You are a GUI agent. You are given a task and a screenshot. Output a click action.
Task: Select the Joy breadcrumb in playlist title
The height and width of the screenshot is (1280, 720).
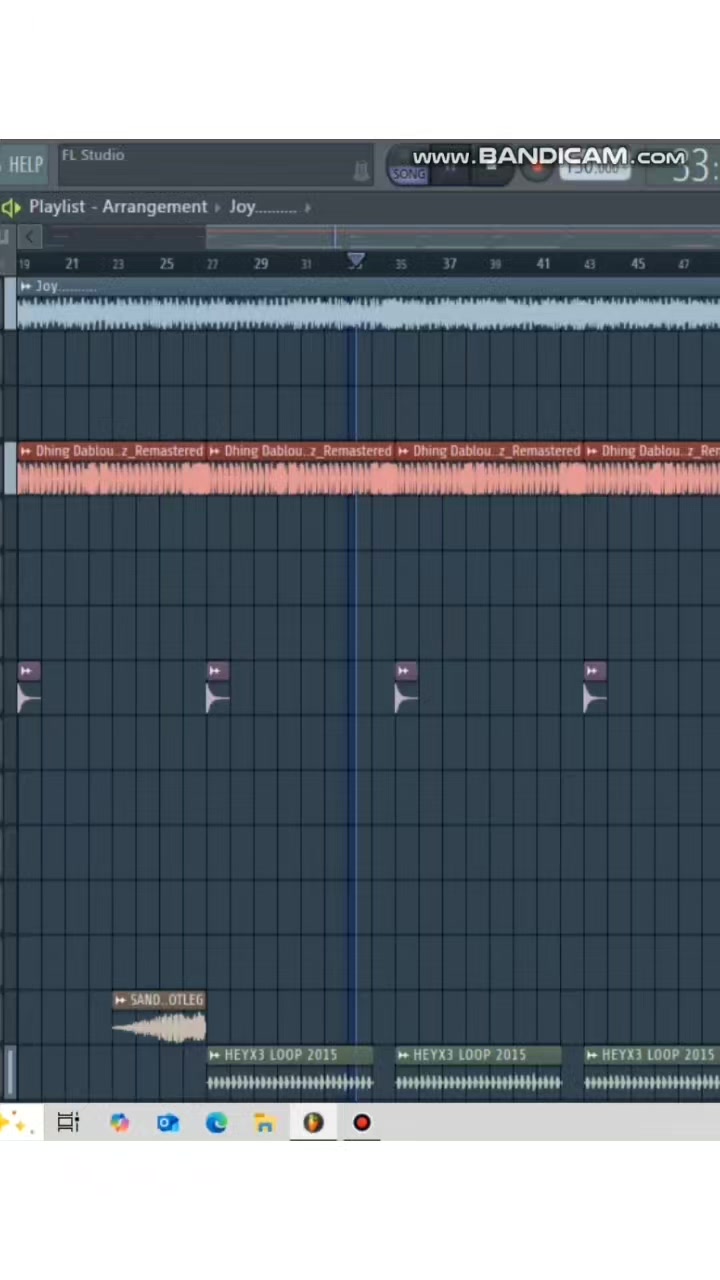[x=262, y=207]
